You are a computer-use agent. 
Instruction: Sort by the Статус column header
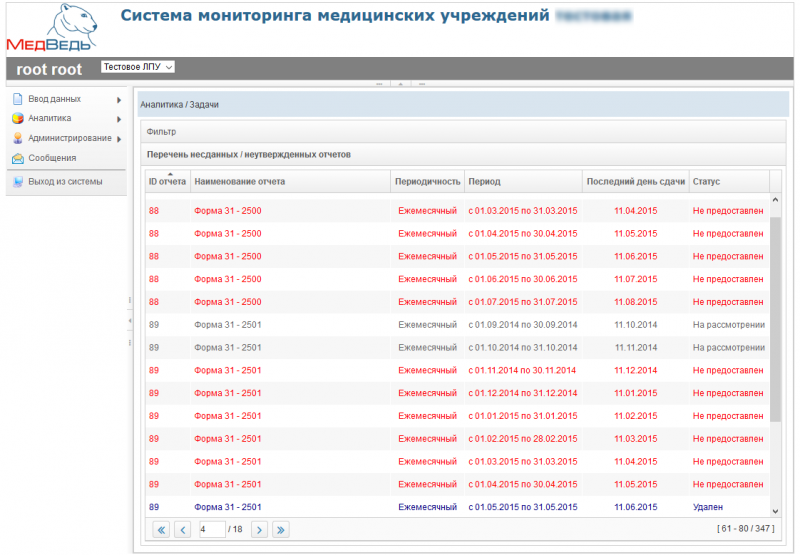[729, 182]
